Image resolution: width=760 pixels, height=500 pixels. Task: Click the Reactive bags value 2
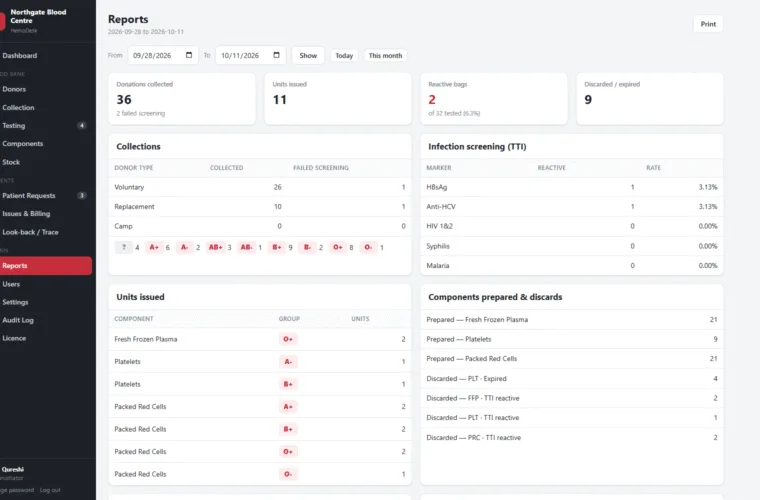(432, 99)
